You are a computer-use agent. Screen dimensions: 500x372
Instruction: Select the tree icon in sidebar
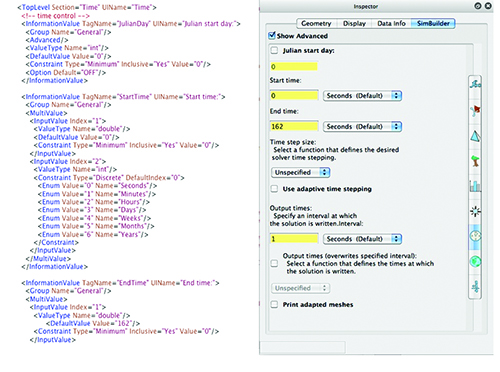475,161
